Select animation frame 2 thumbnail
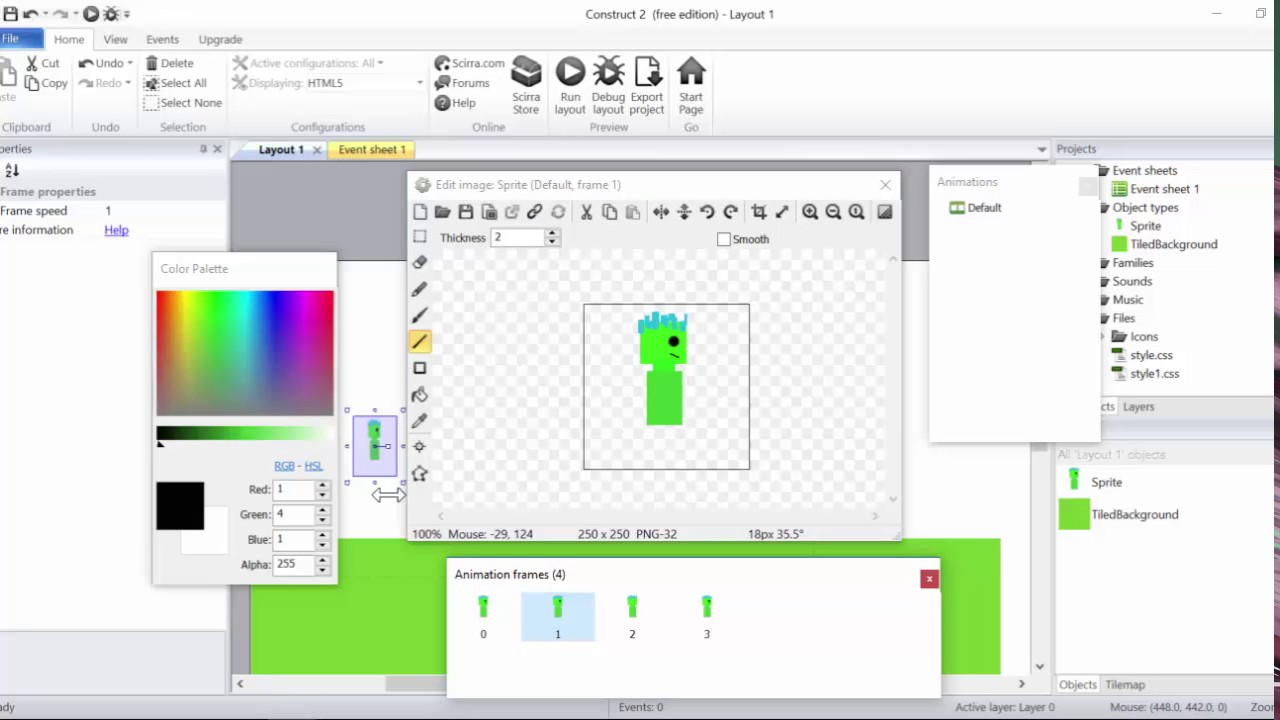1280x720 pixels. click(632, 616)
